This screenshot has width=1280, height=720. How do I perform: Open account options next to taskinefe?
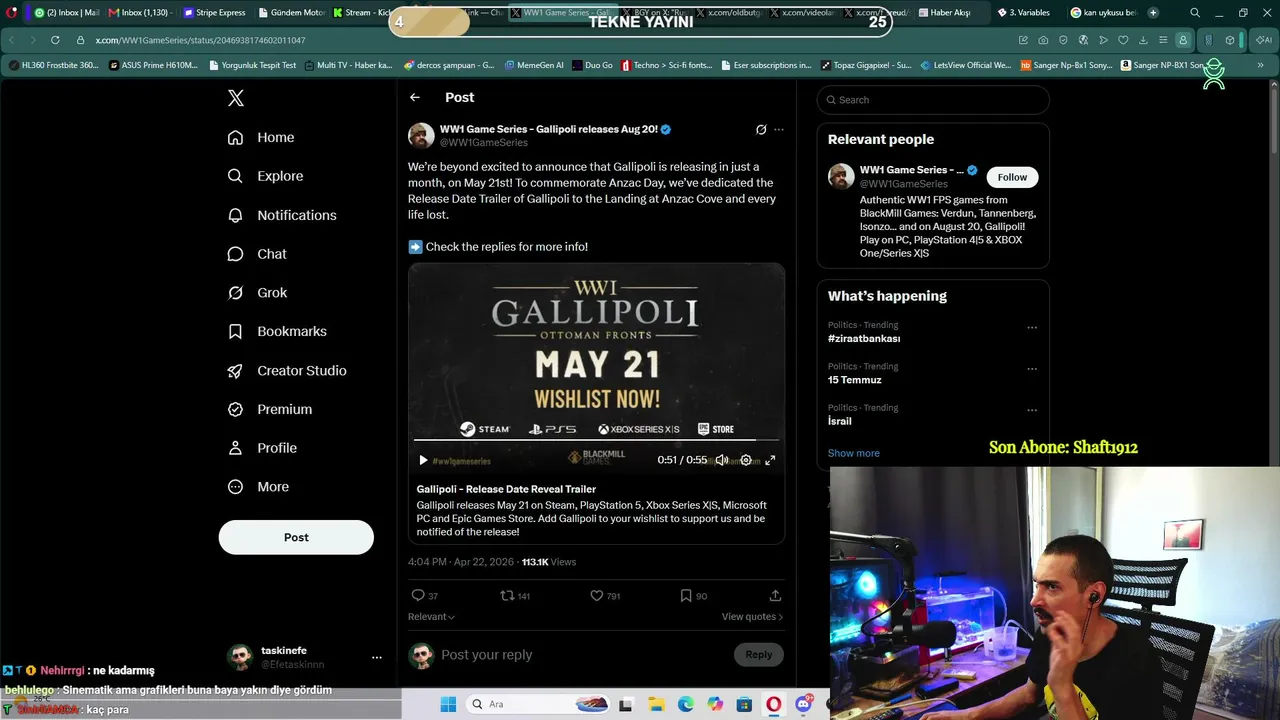(x=377, y=657)
